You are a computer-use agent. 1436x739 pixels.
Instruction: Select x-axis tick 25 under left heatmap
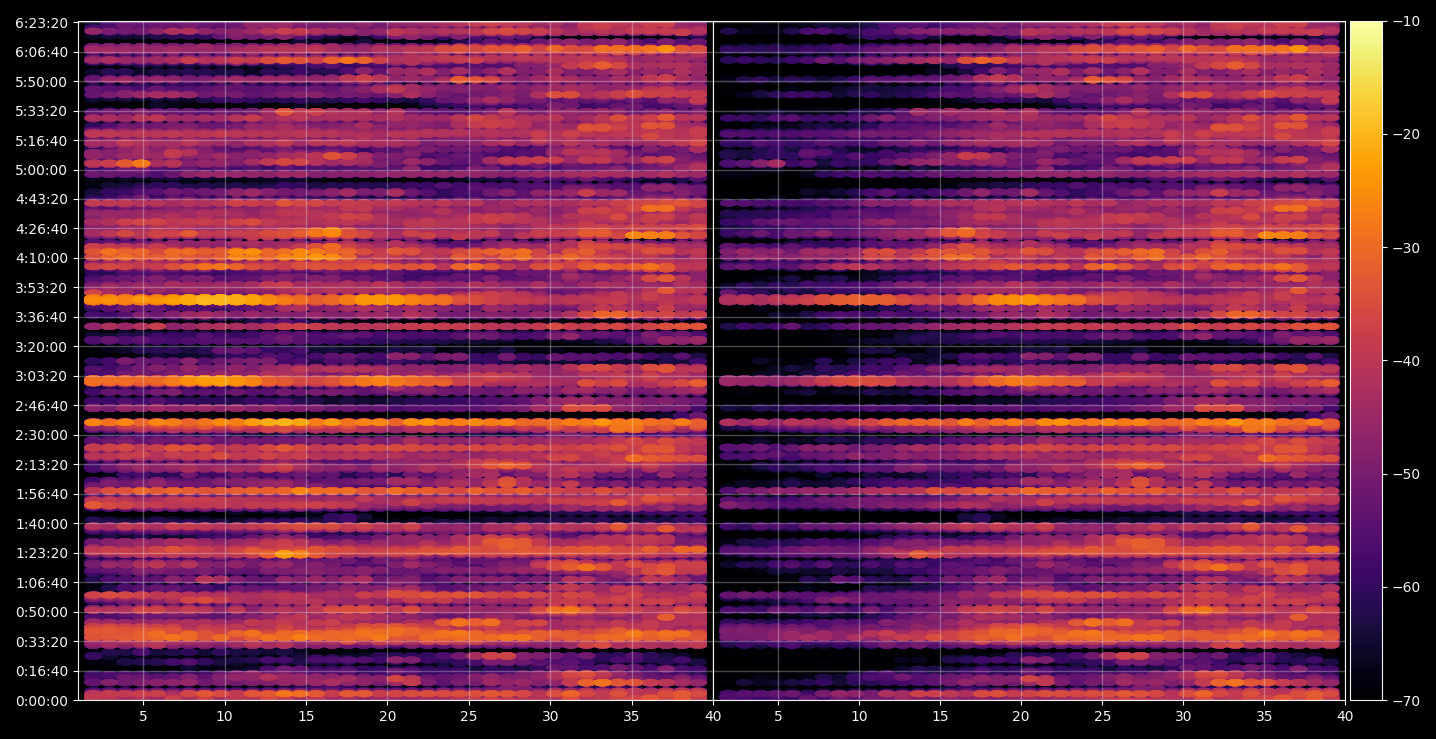469,716
